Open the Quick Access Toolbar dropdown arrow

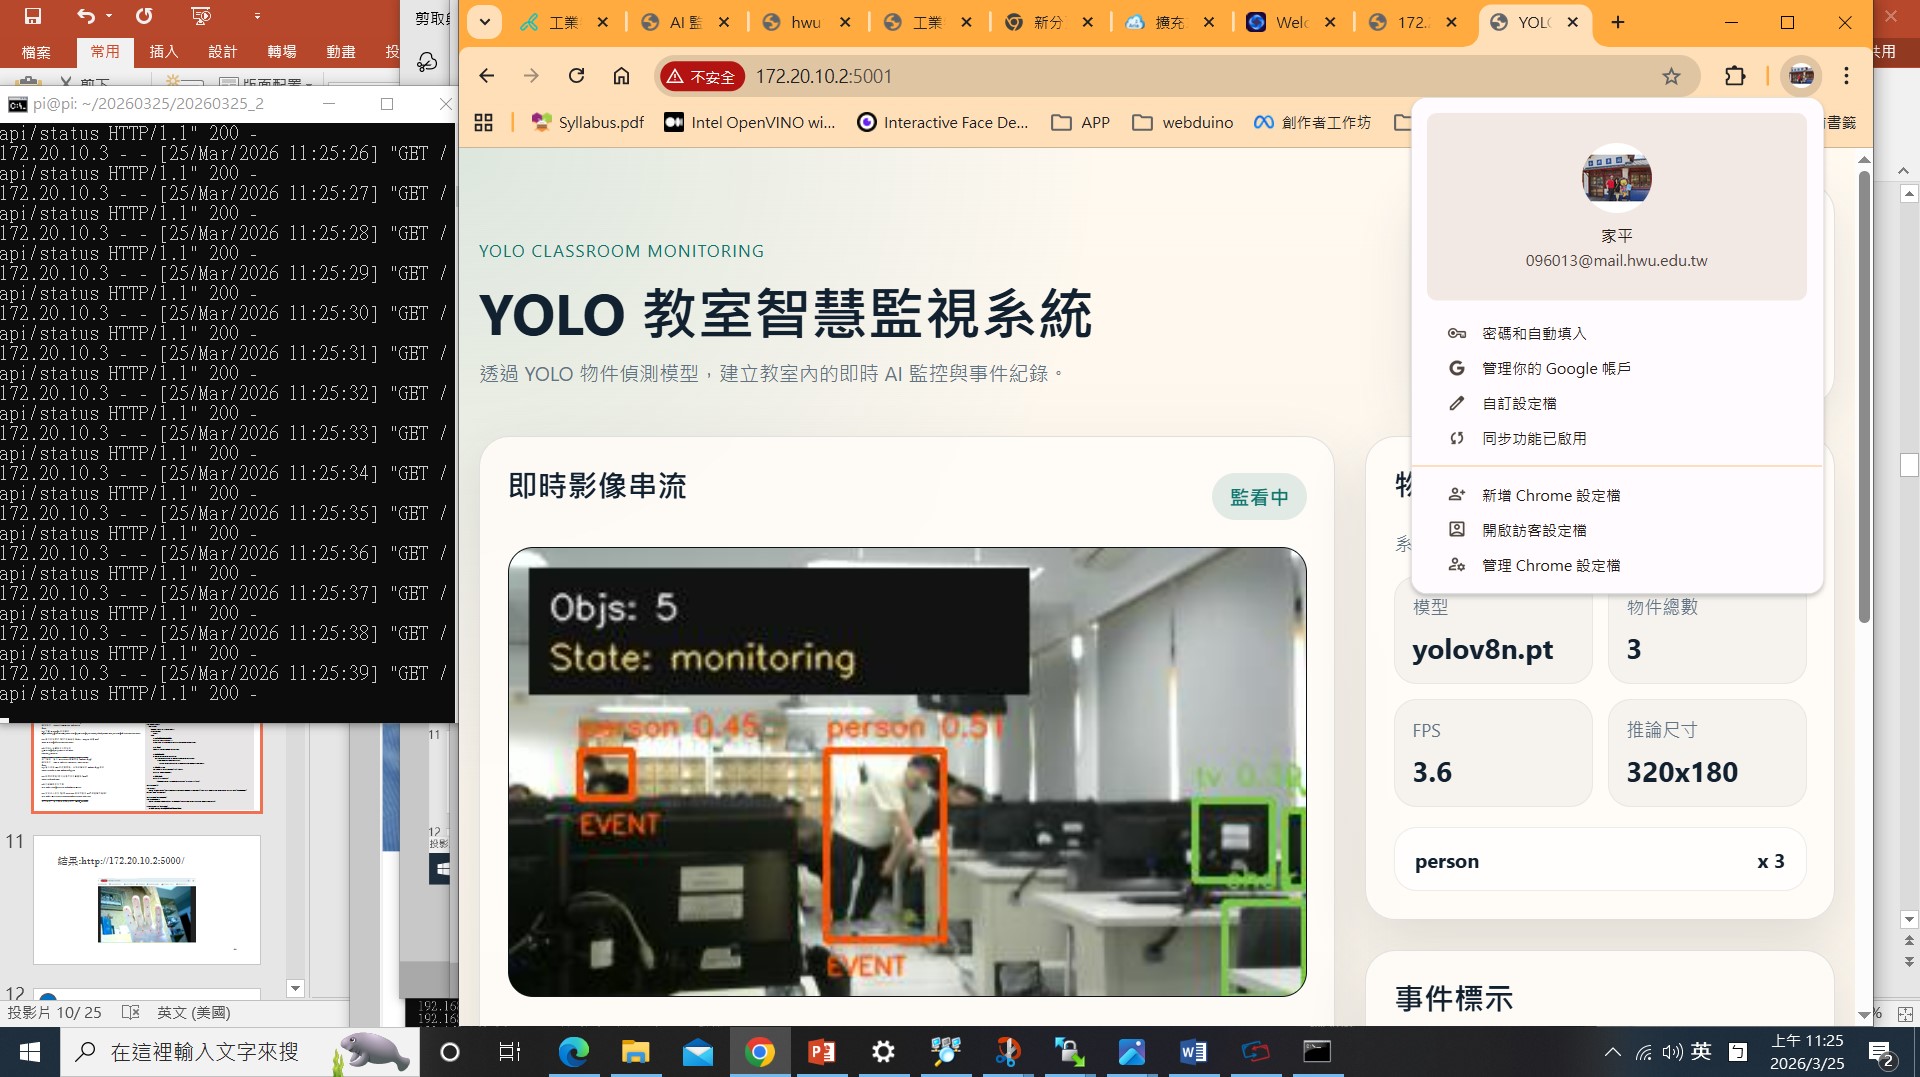[x=256, y=15]
